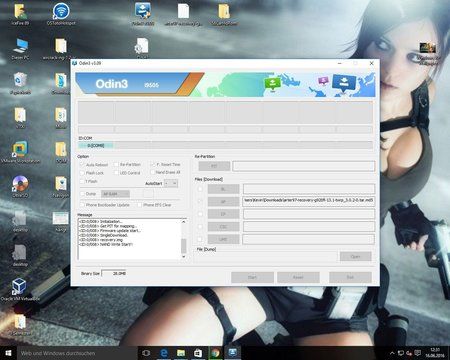Screen dimensions: 450x360
Task: Enable the Re-Partition option checkbox
Action: pyautogui.click(x=116, y=164)
